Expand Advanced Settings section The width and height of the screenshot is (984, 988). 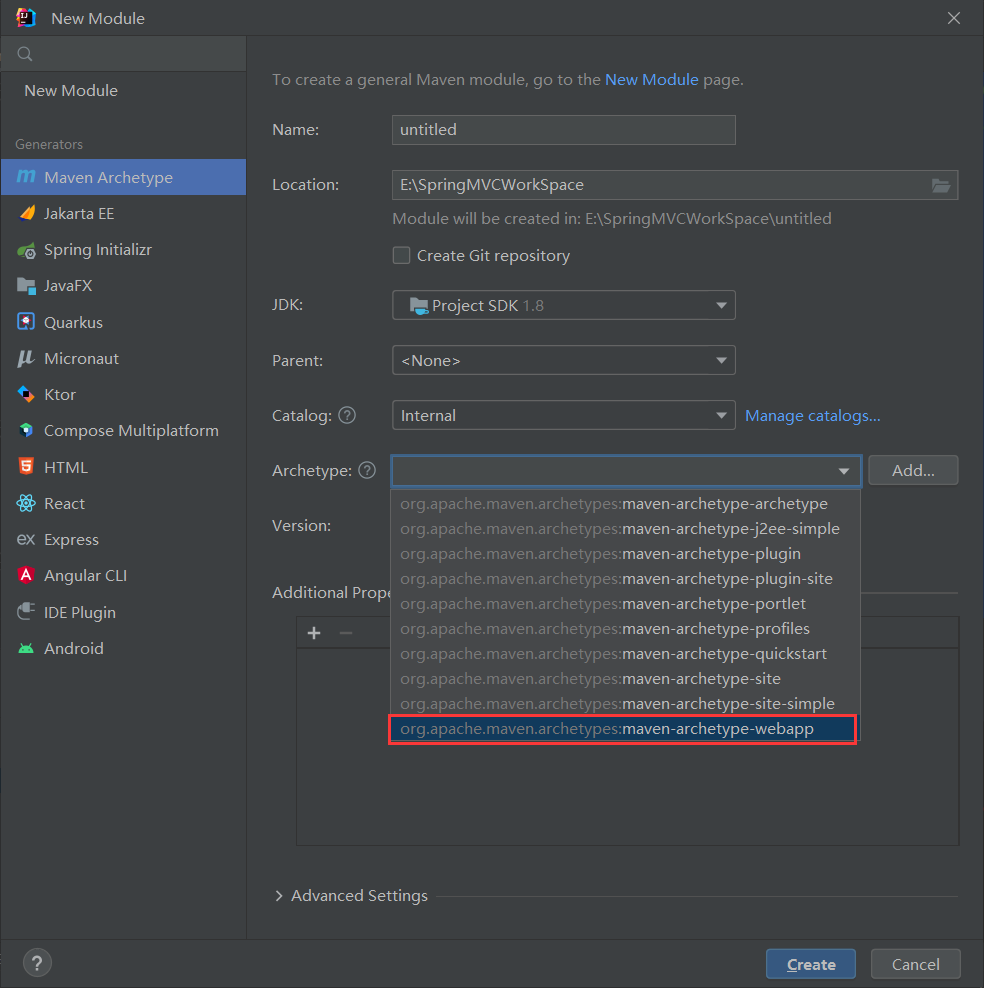pos(279,895)
